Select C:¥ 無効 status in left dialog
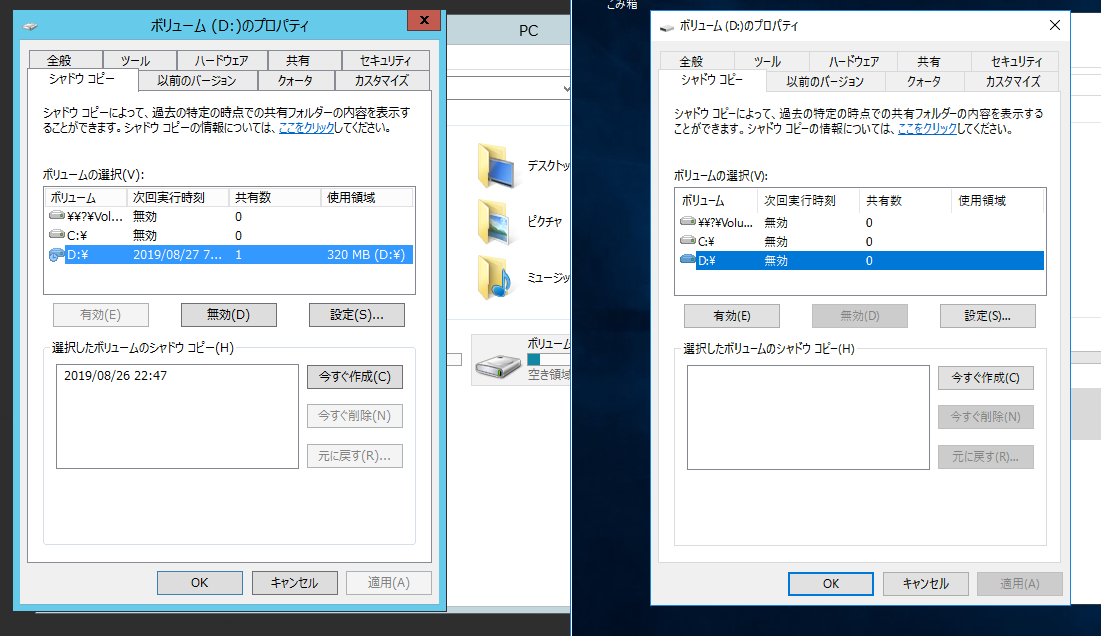Image resolution: width=1101 pixels, height=636 pixels. pos(145,235)
